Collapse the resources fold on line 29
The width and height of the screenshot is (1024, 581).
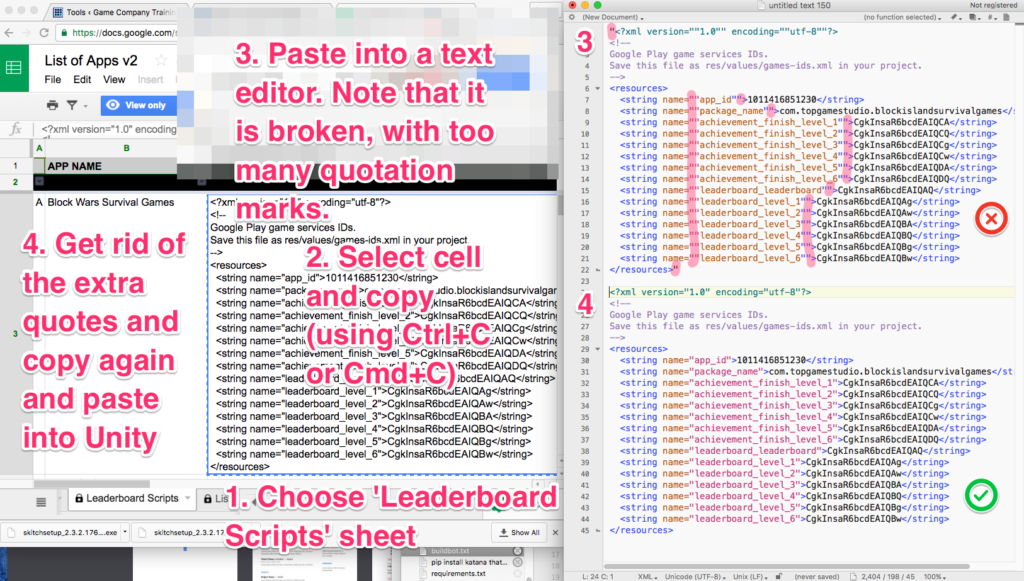(x=597, y=349)
